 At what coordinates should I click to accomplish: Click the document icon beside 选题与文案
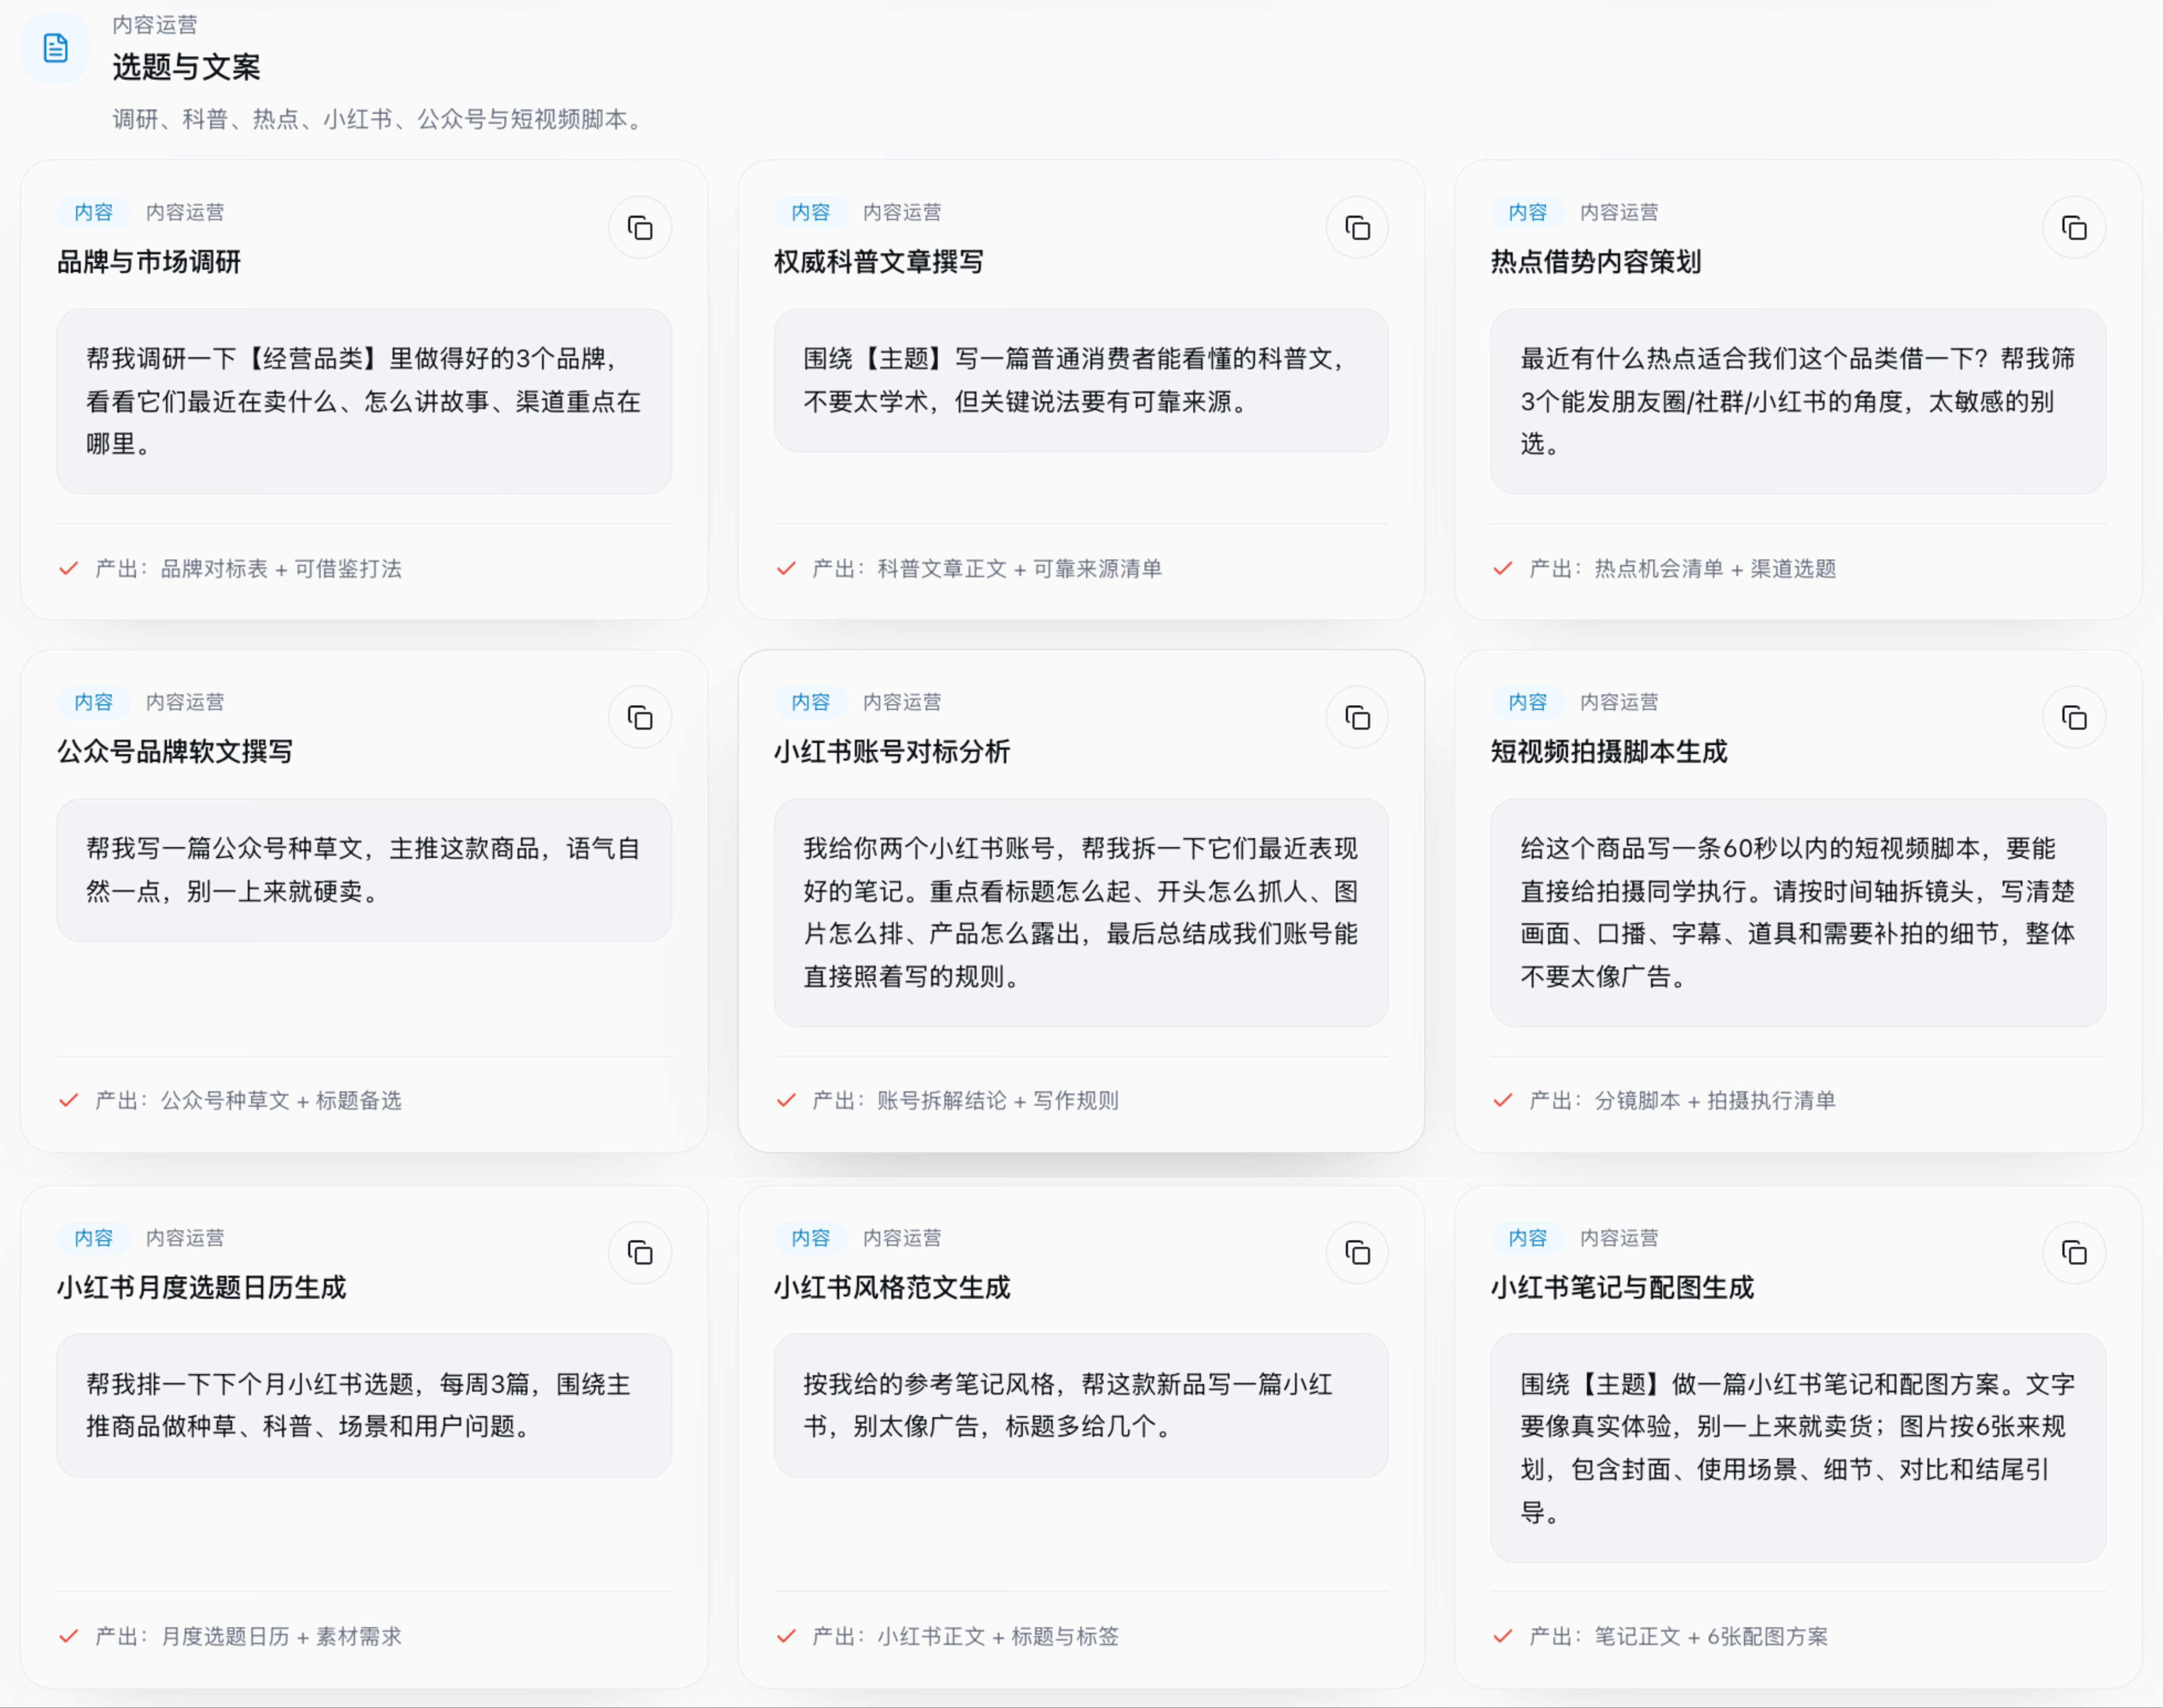click(x=56, y=47)
